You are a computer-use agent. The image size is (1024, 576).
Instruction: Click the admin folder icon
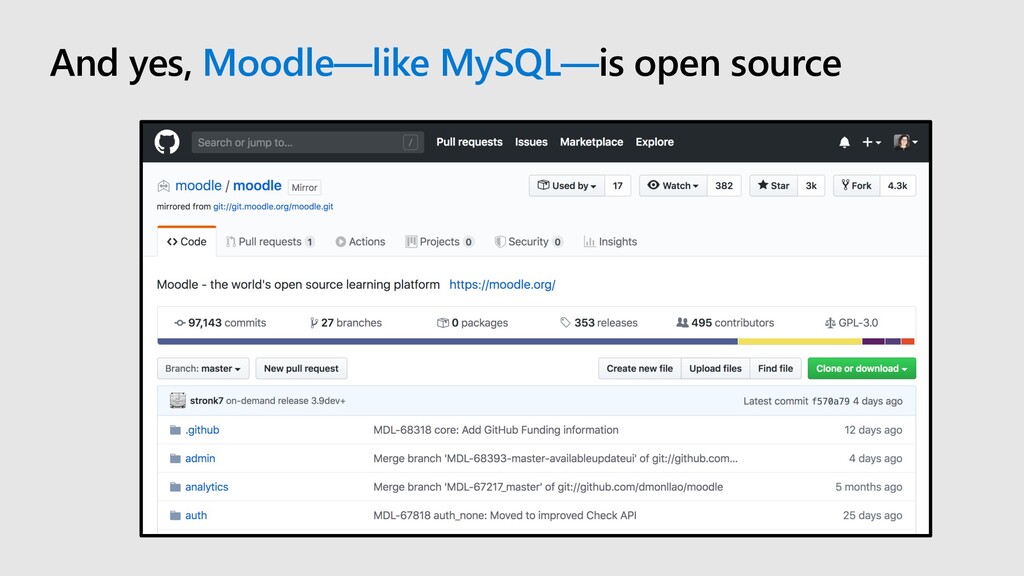[175, 458]
